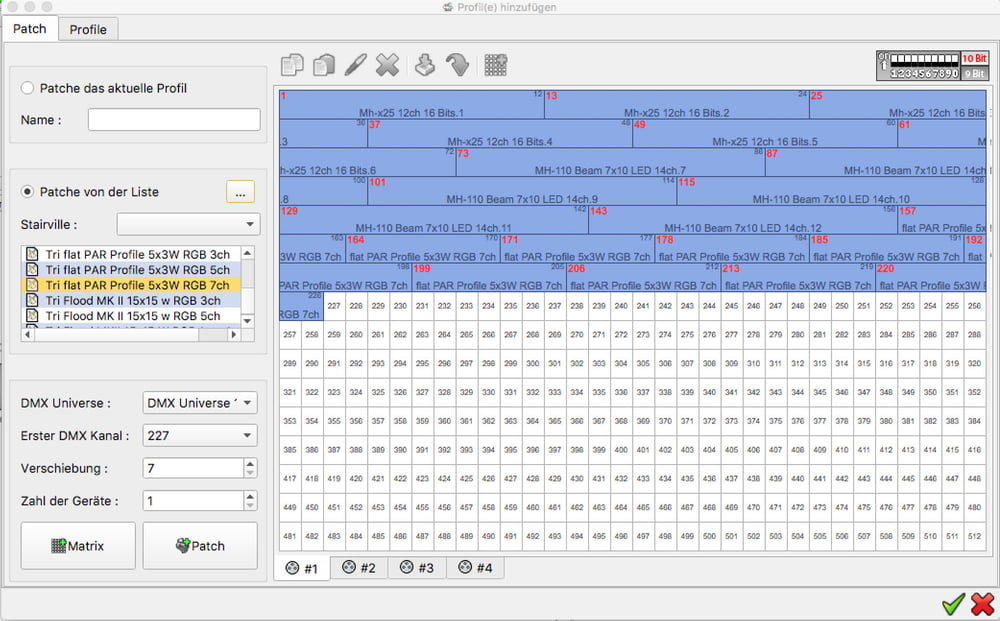This screenshot has width=1000, height=621.
Task: Click the grid matrix toolbar icon
Action: point(495,65)
